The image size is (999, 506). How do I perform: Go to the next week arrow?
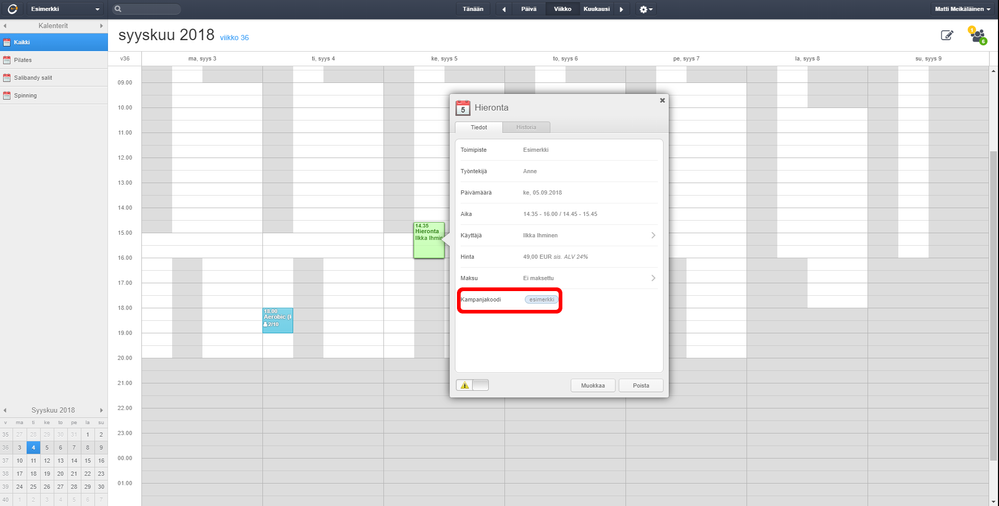621,9
